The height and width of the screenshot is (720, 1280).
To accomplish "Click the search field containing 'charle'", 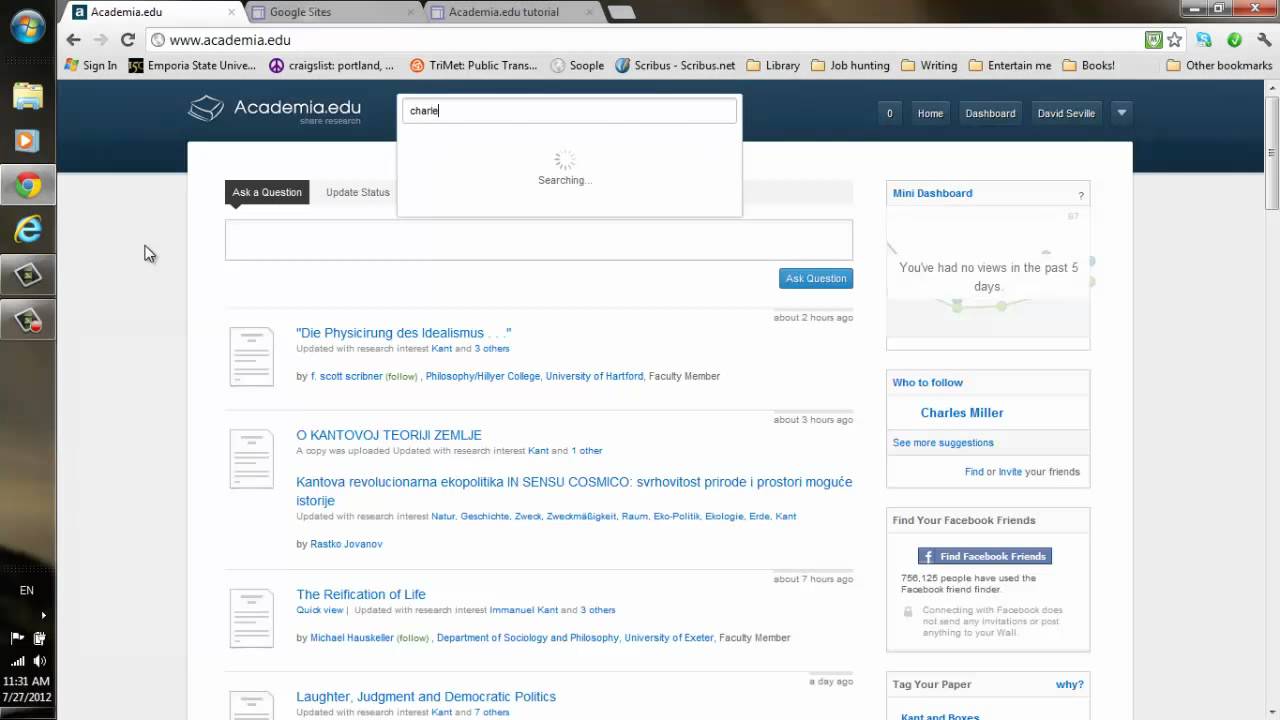I will click(569, 111).
